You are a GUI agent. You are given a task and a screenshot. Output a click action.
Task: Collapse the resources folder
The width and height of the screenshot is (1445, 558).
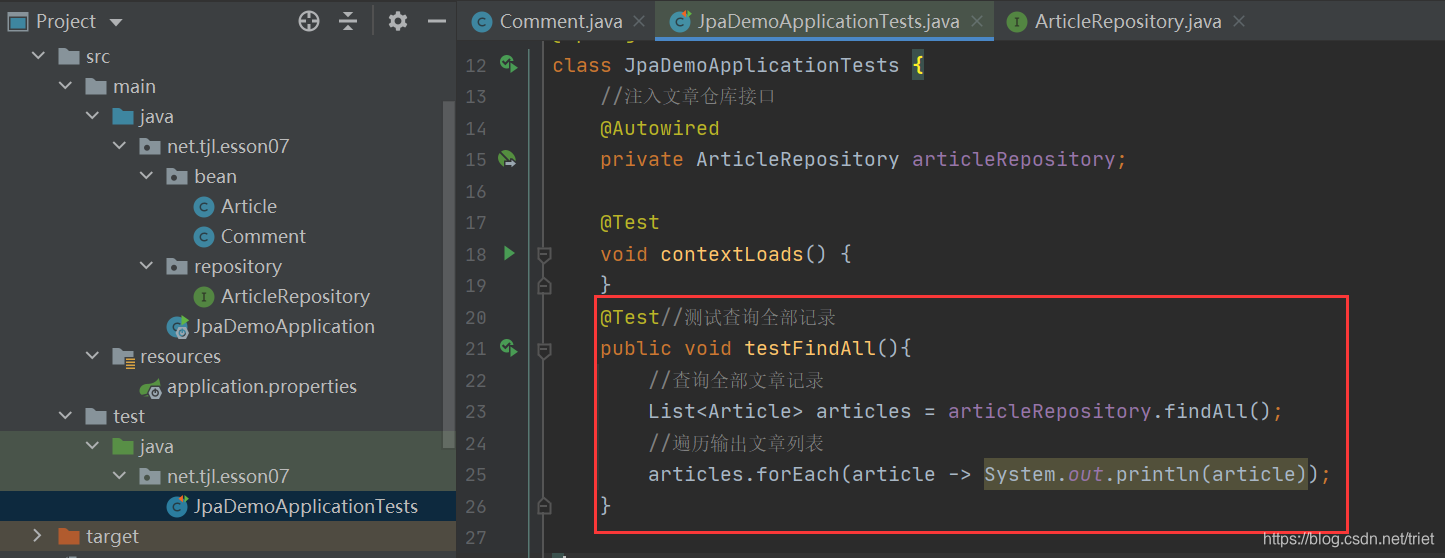[x=93, y=356]
